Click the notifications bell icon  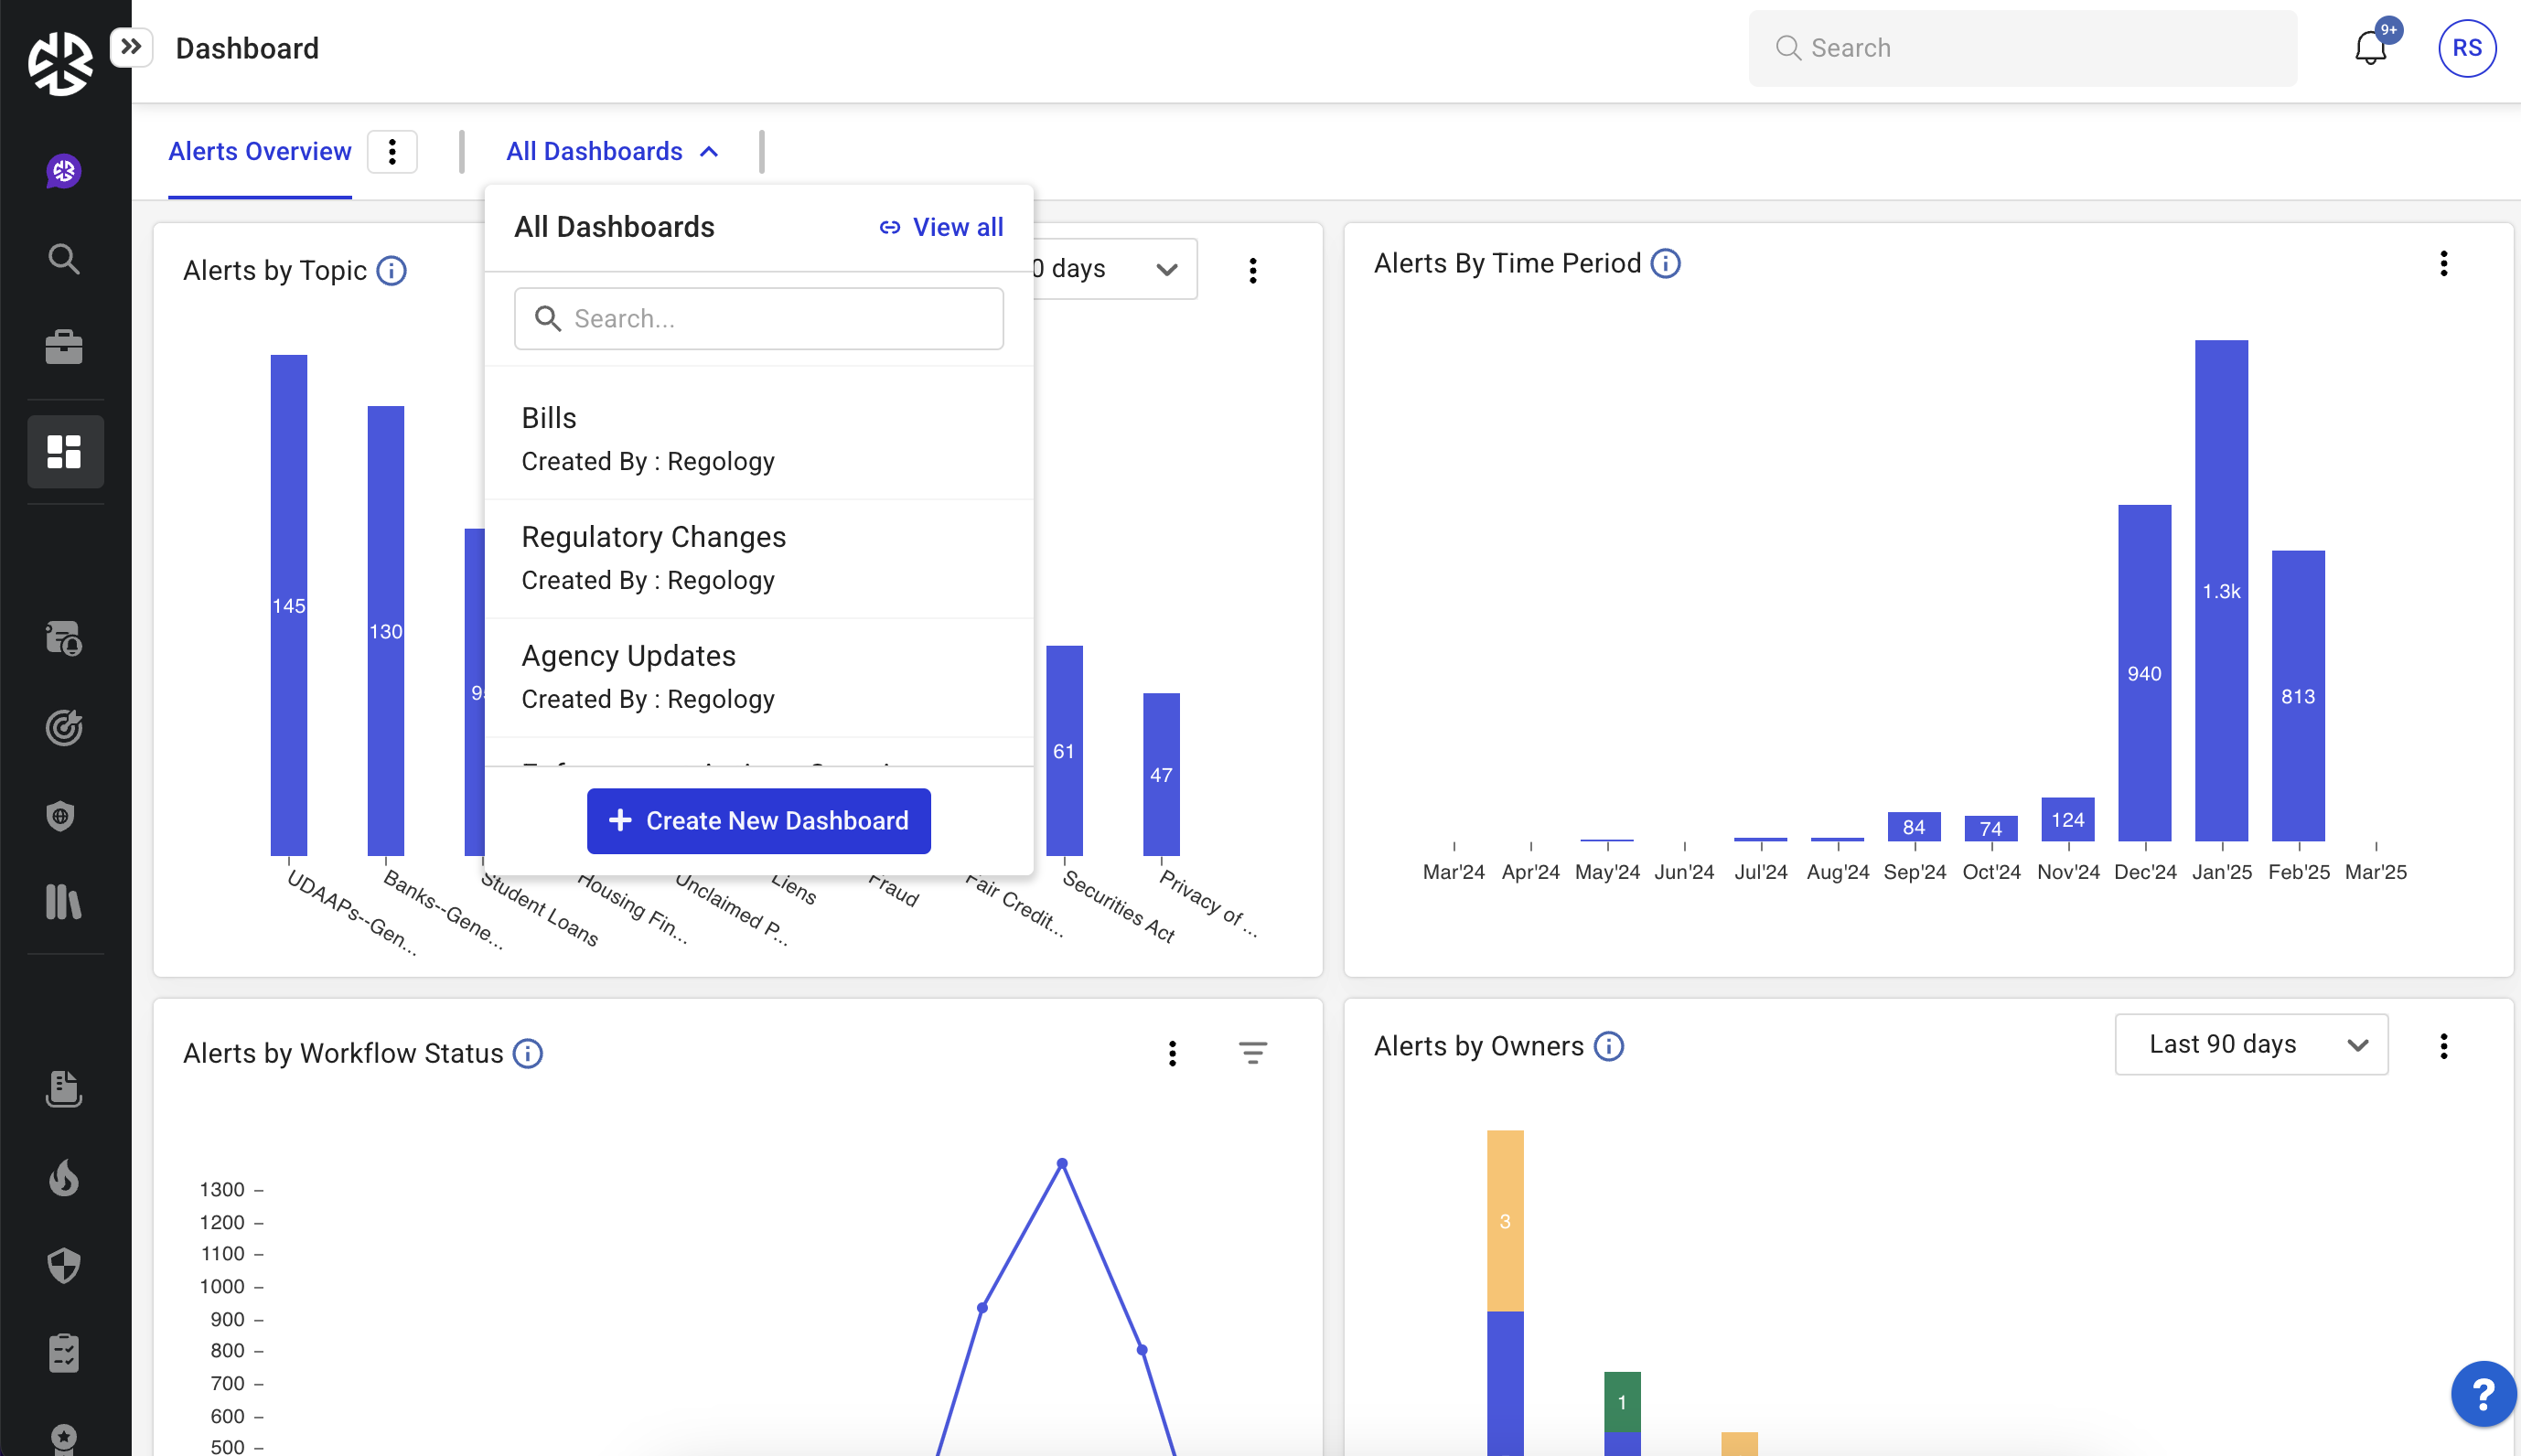click(x=2369, y=48)
